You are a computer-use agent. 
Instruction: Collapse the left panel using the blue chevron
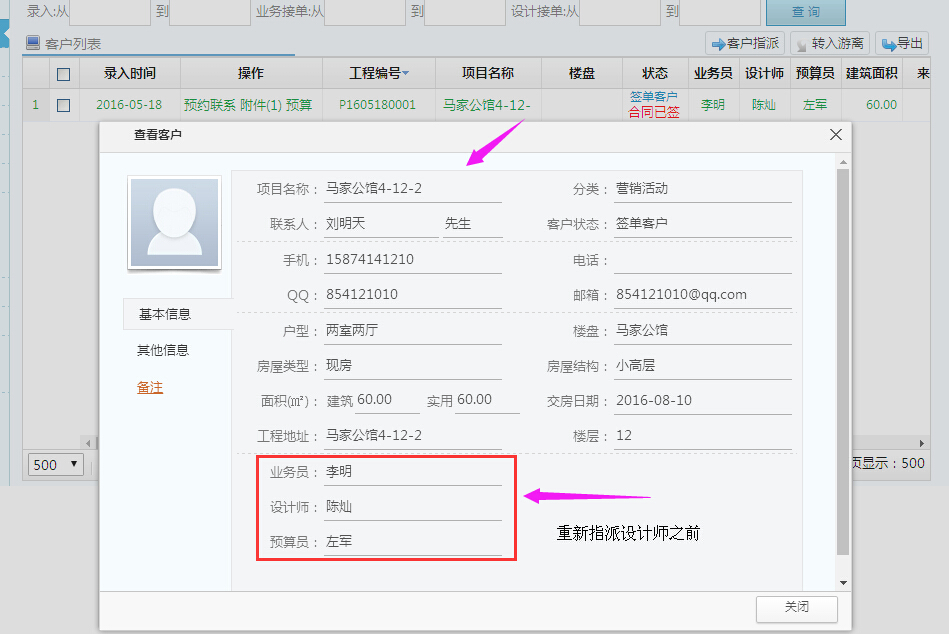pos(7,33)
